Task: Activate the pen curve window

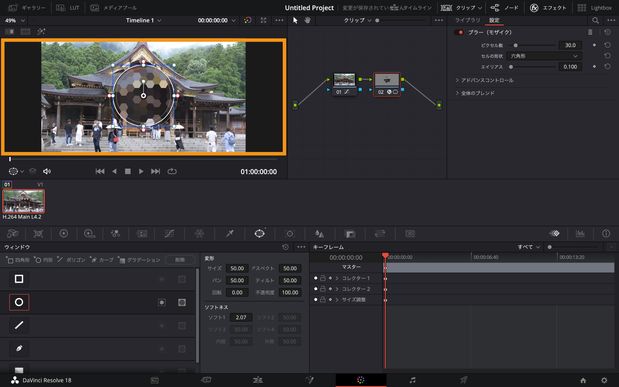Action: click(19, 349)
